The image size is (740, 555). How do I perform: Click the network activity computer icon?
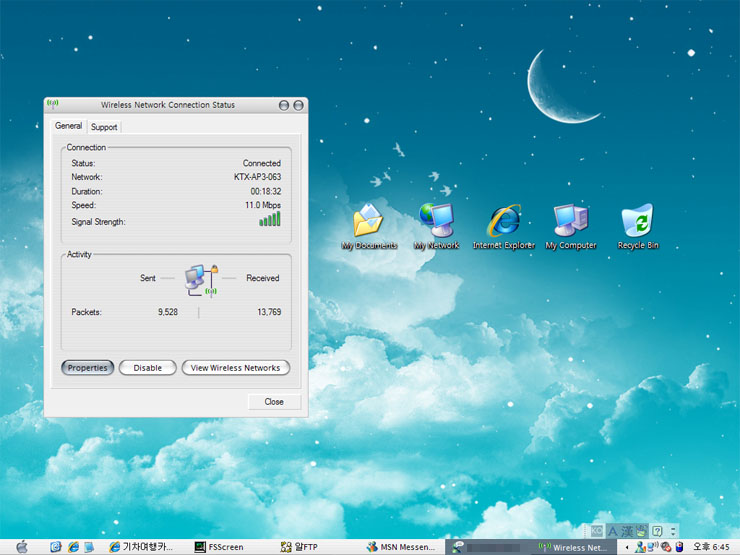(x=202, y=281)
